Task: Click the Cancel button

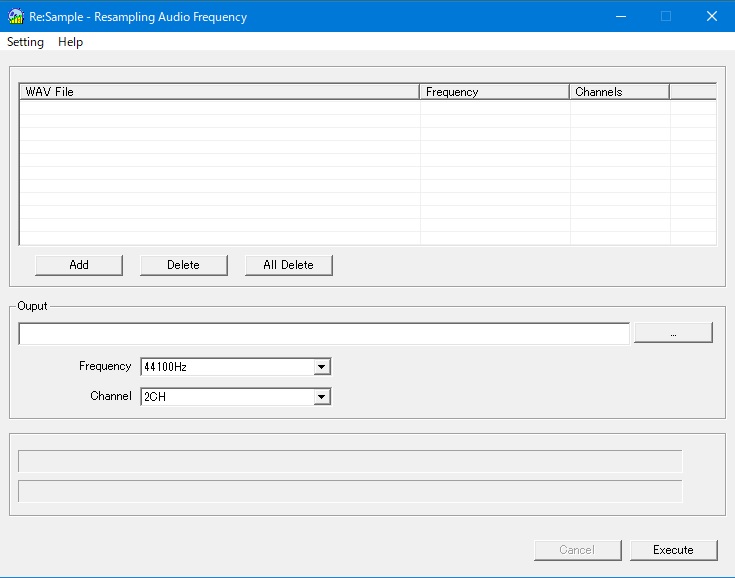Action: (578, 550)
